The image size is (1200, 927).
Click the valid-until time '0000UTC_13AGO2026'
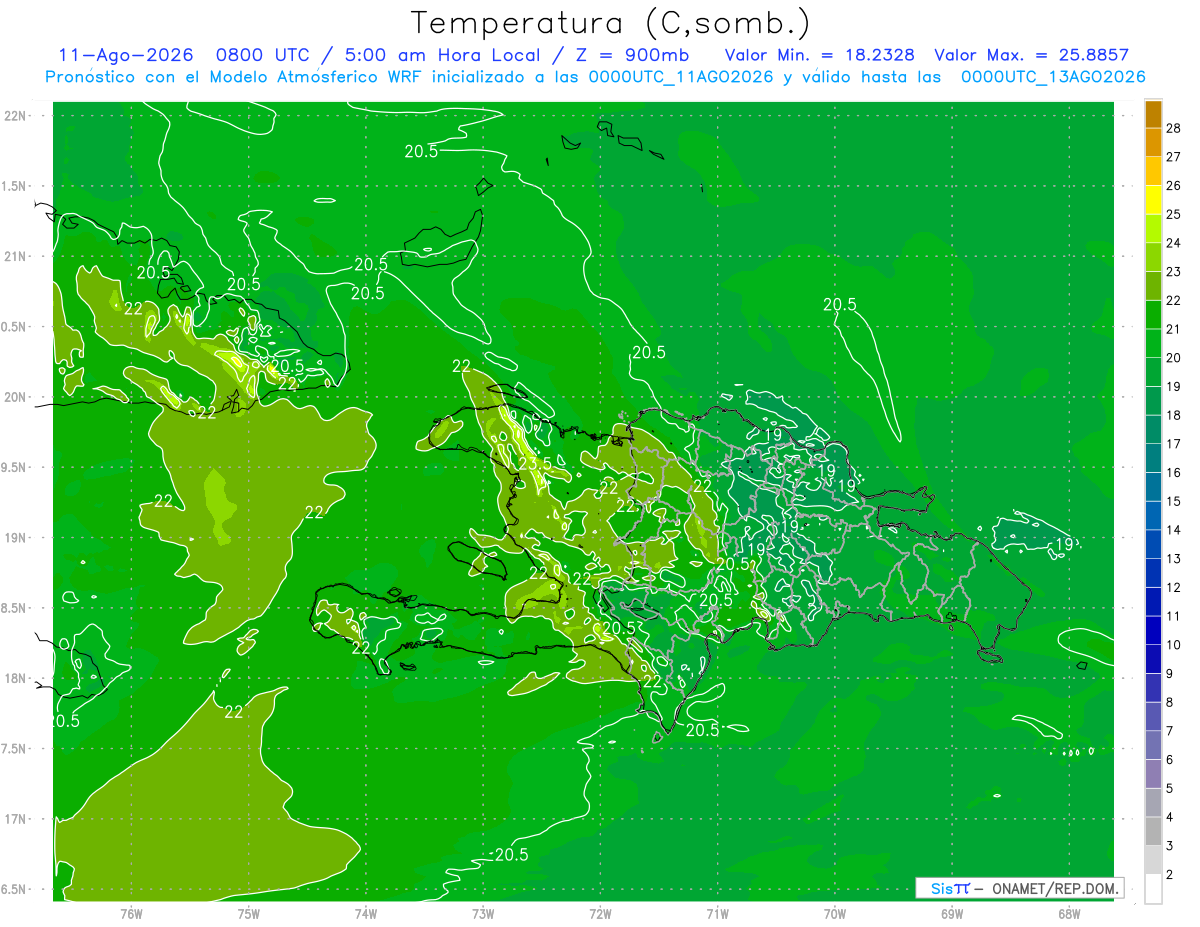(1053, 77)
